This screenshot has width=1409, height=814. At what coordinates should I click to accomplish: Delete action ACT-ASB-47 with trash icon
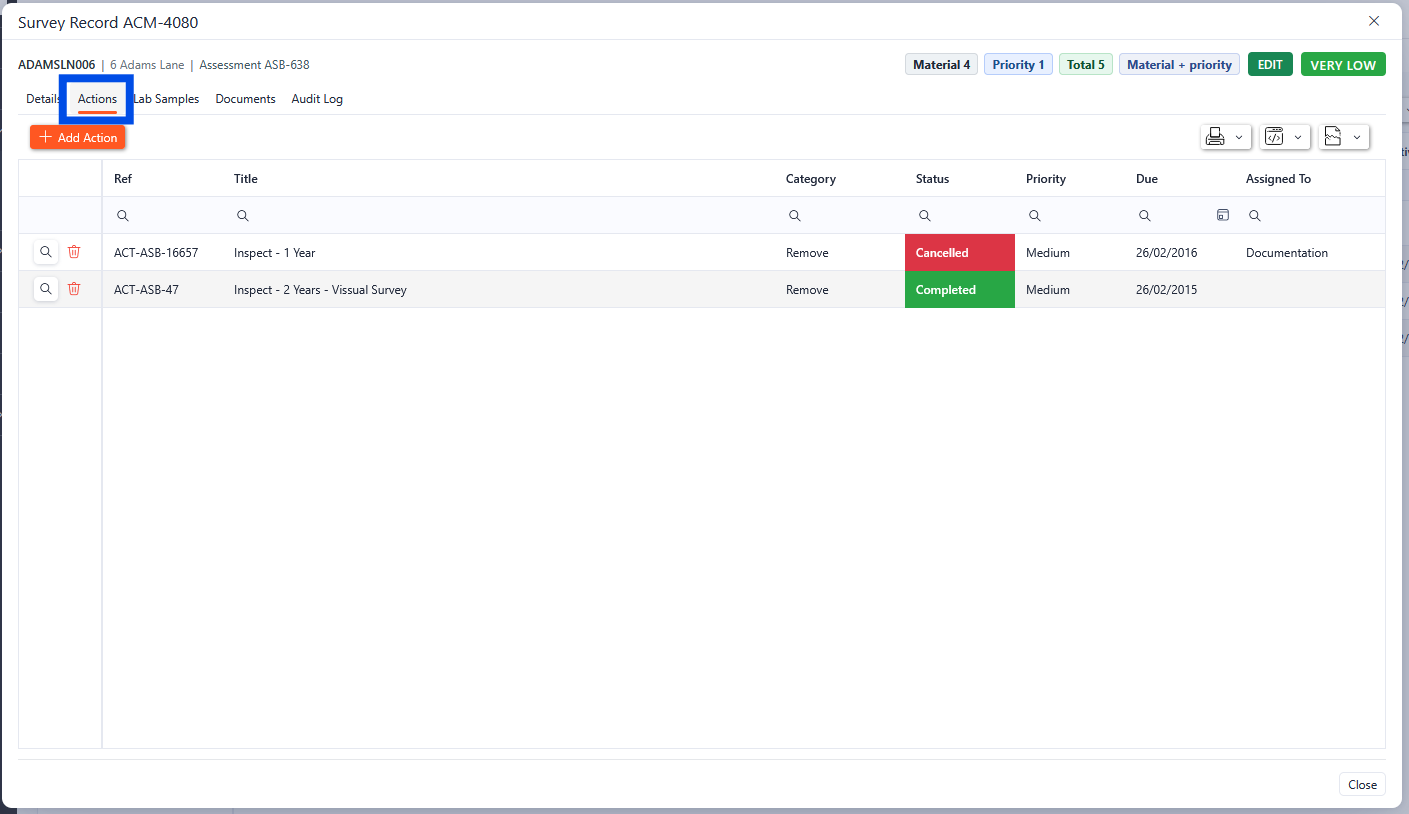(74, 289)
